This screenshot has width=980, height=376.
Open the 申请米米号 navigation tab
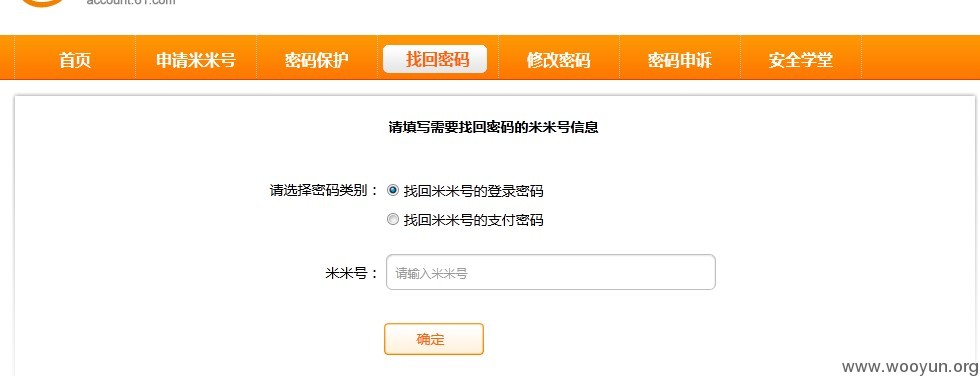[x=196, y=60]
